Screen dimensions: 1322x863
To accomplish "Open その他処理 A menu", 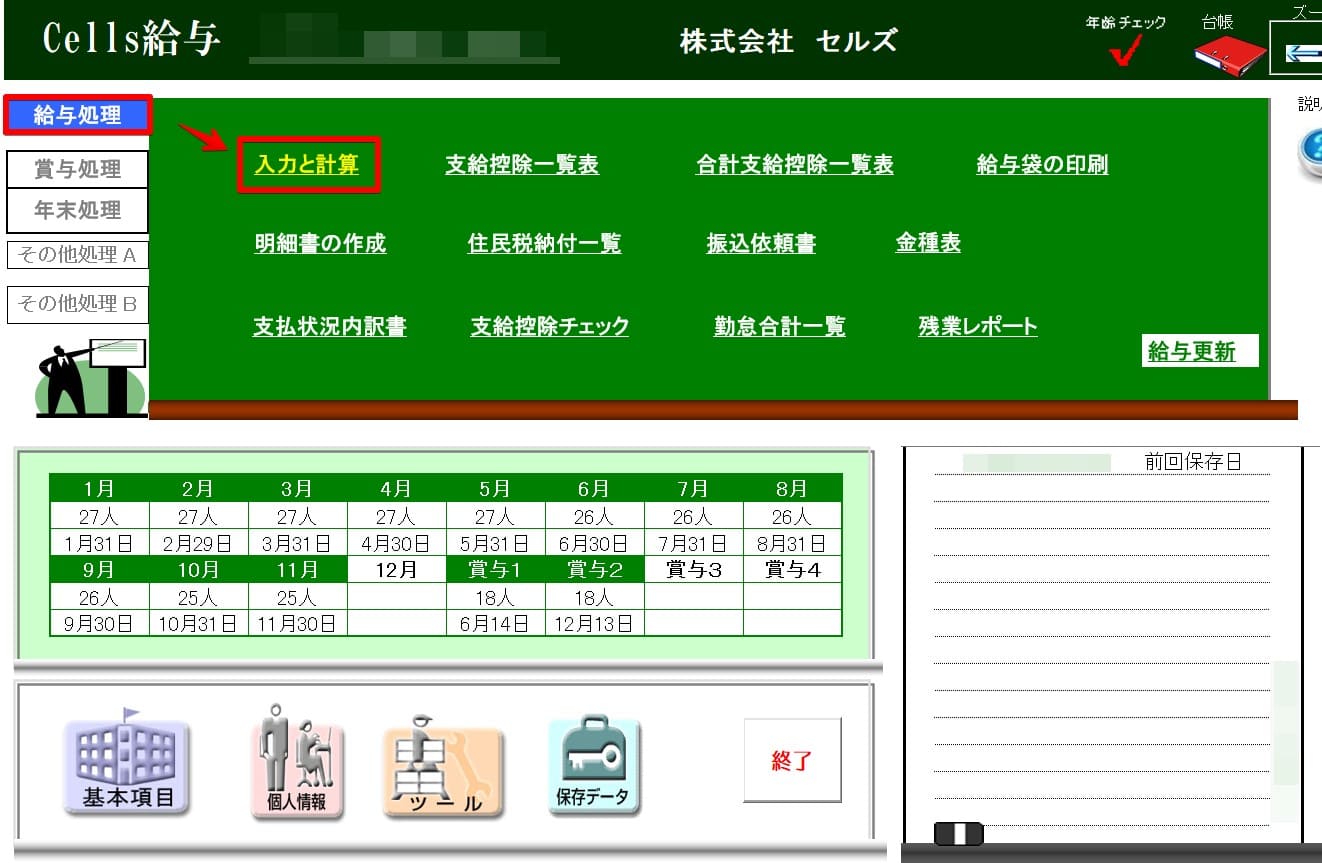I will pyautogui.click(x=77, y=255).
